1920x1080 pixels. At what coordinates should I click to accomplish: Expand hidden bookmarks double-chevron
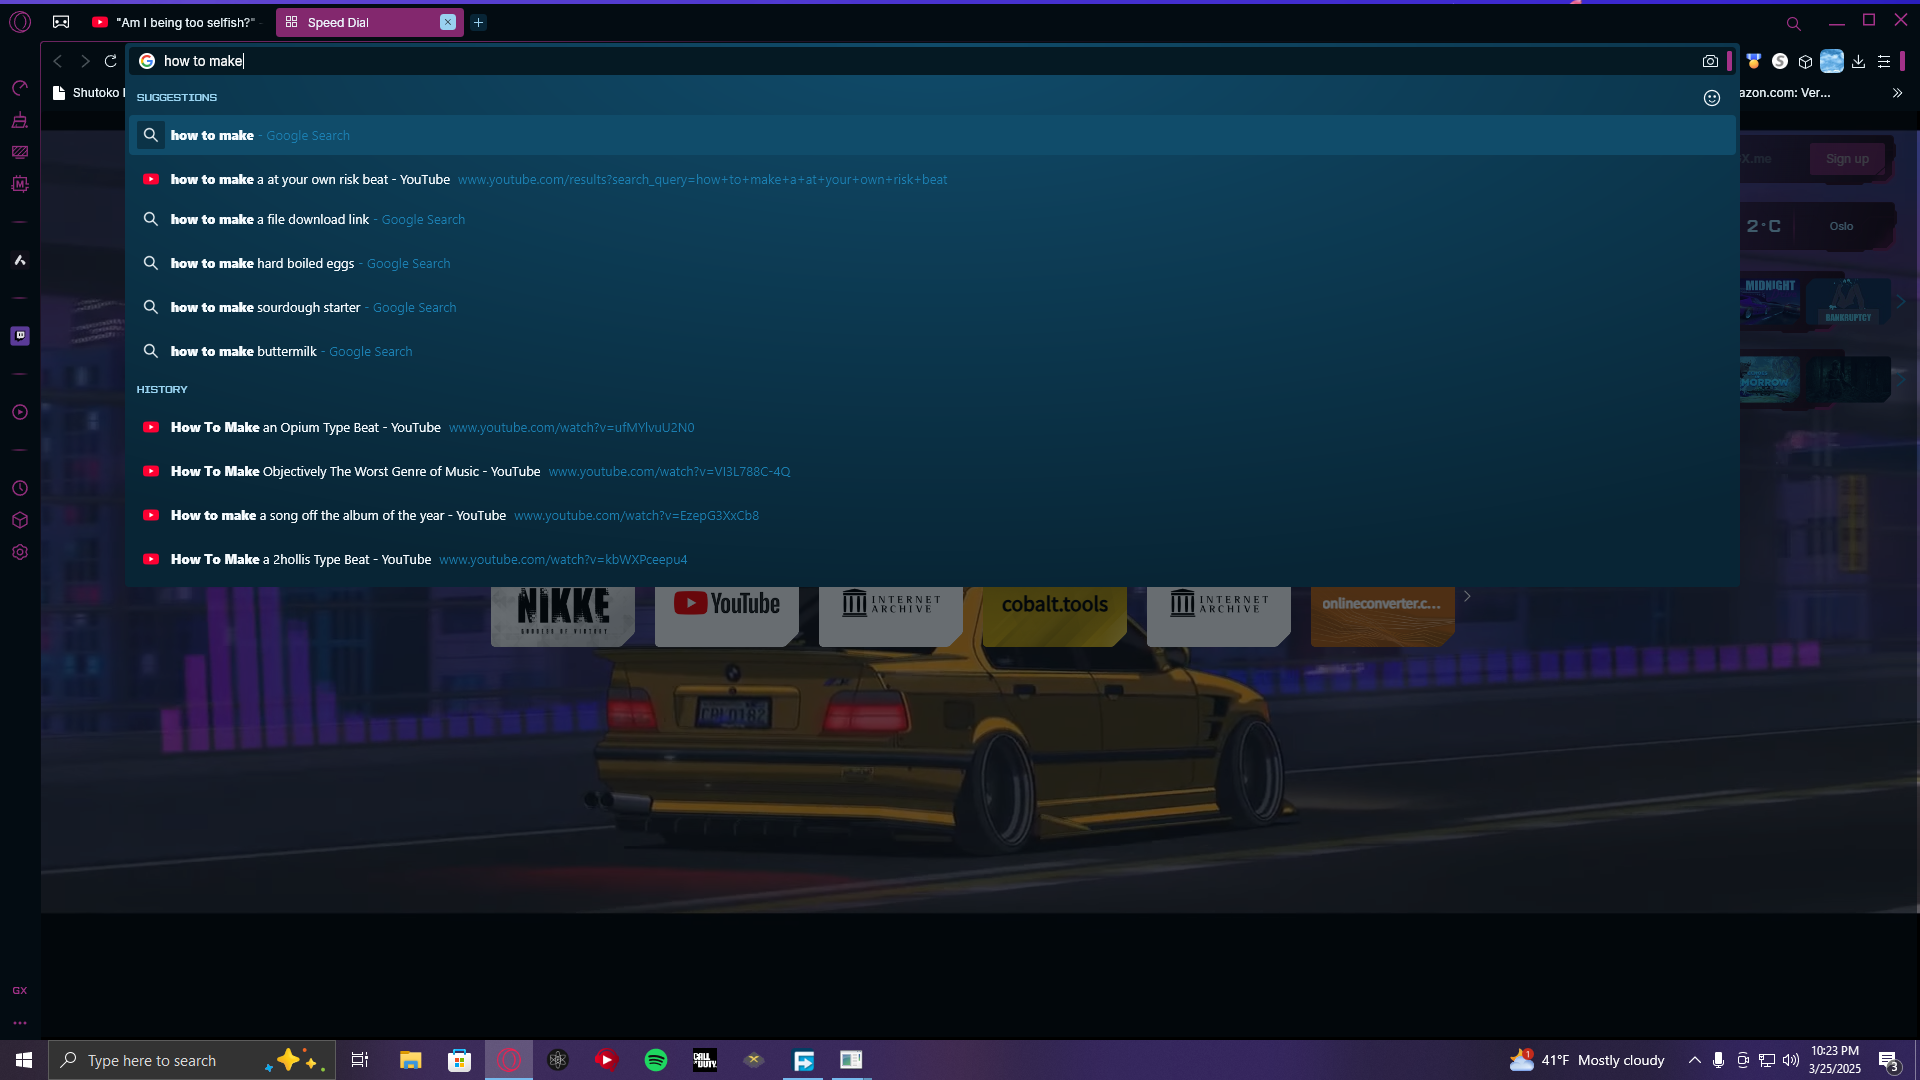click(x=1897, y=93)
